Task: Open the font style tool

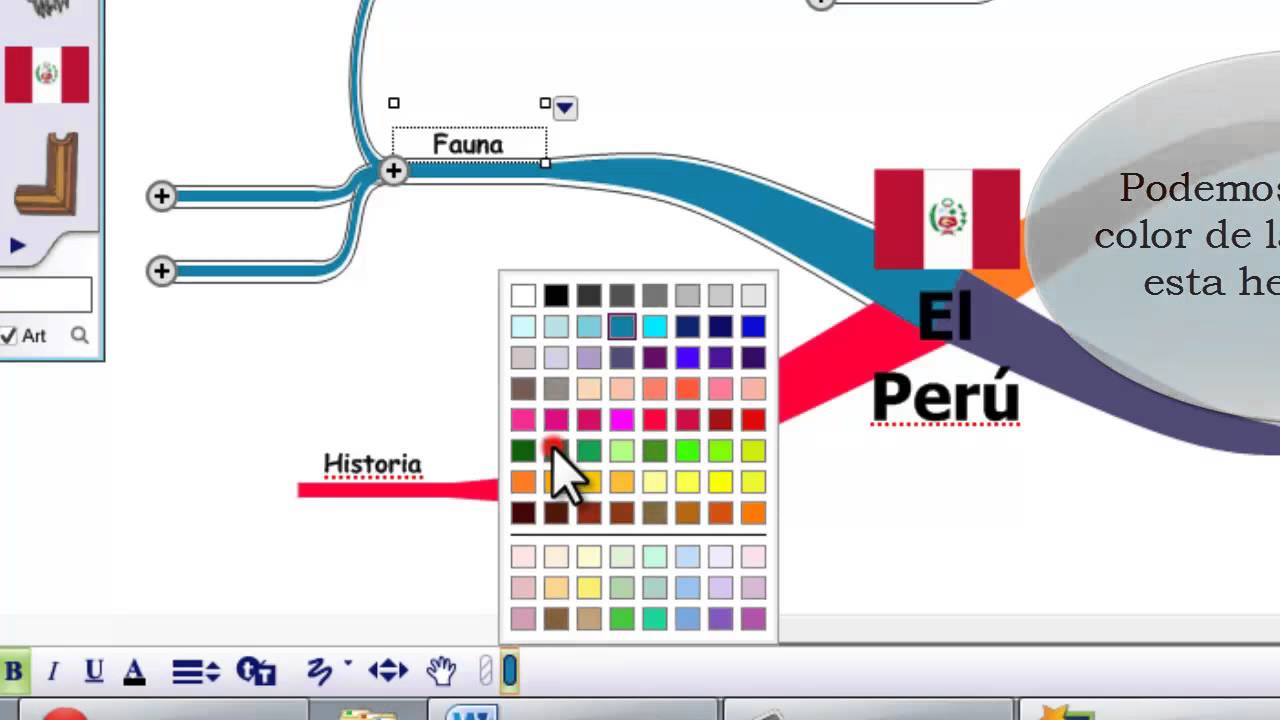Action: pos(256,671)
